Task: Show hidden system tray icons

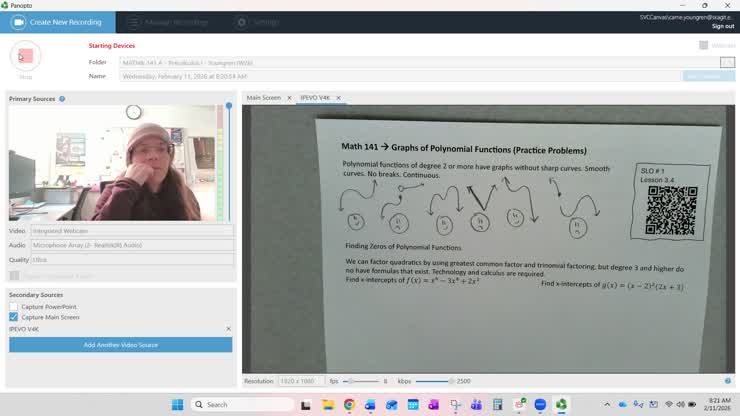Action: coord(607,405)
